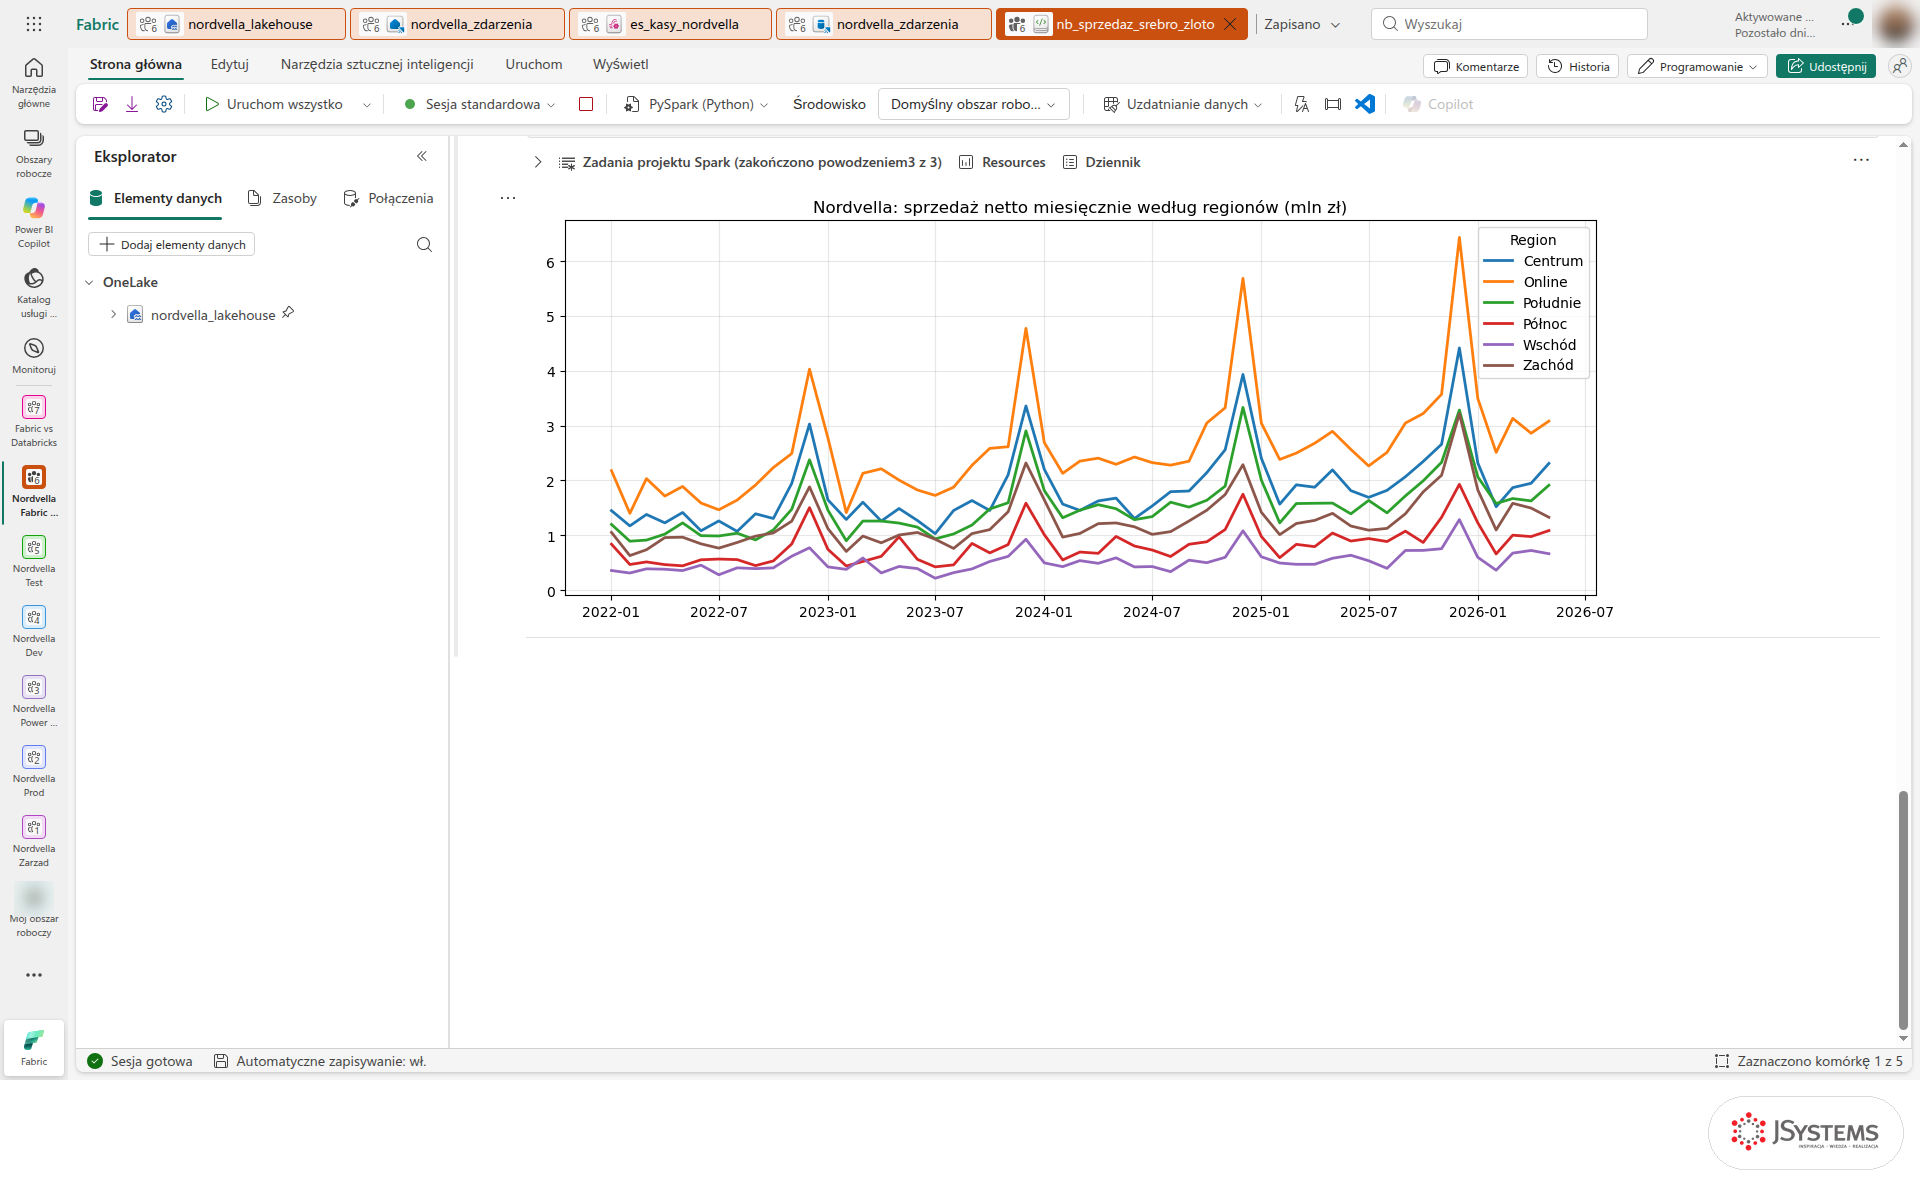Switch to es_kasy_nordvella tab
Screen dimensions: 1920x1186
click(x=670, y=24)
